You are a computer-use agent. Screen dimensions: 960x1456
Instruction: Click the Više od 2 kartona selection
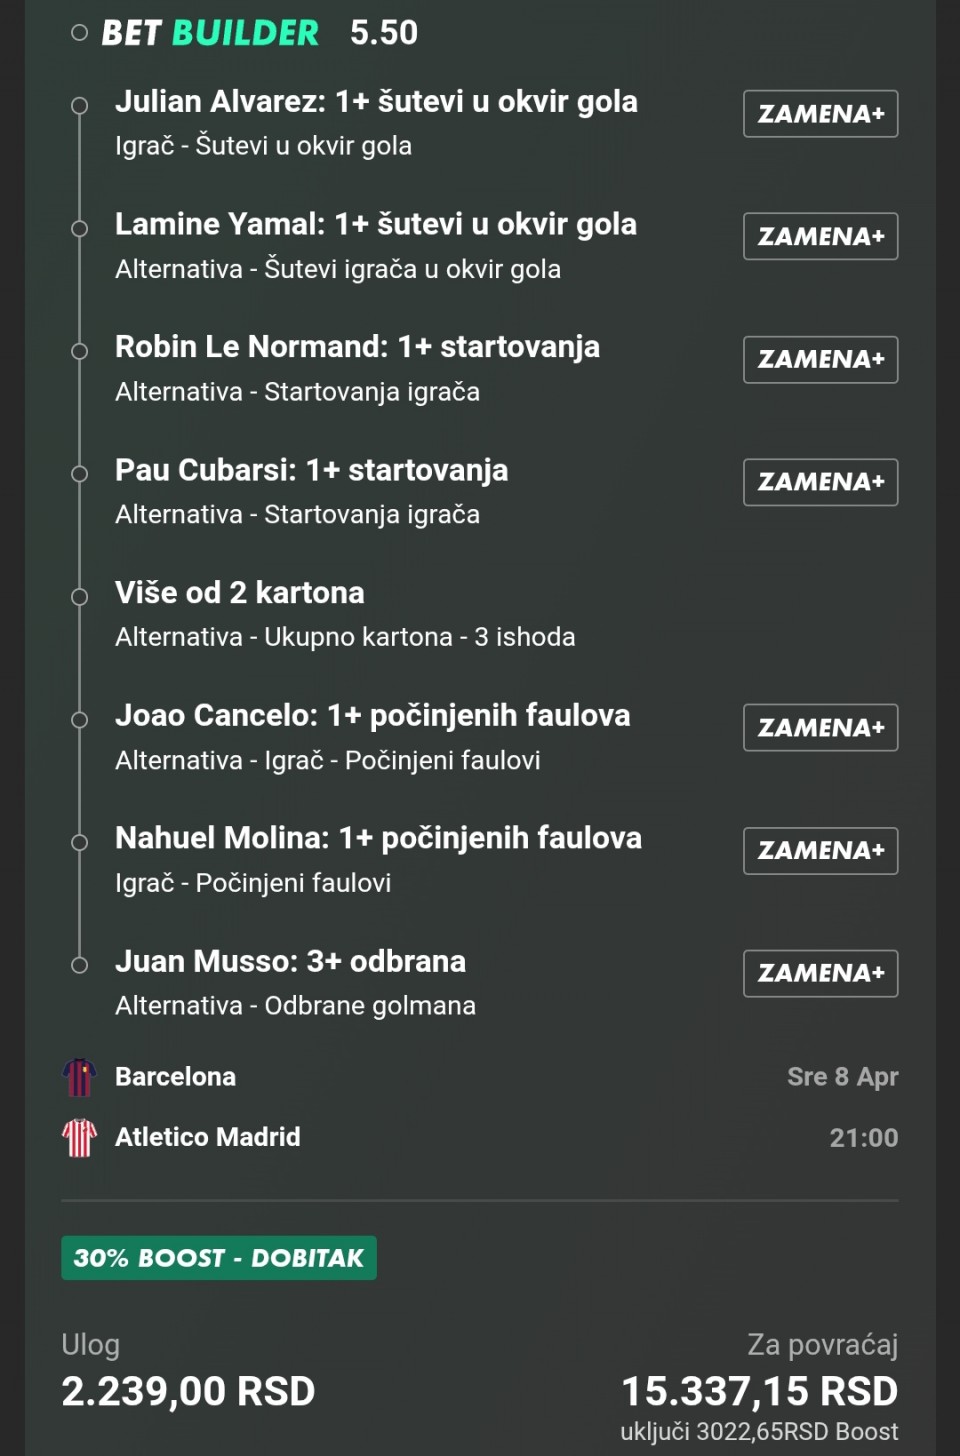pos(240,593)
